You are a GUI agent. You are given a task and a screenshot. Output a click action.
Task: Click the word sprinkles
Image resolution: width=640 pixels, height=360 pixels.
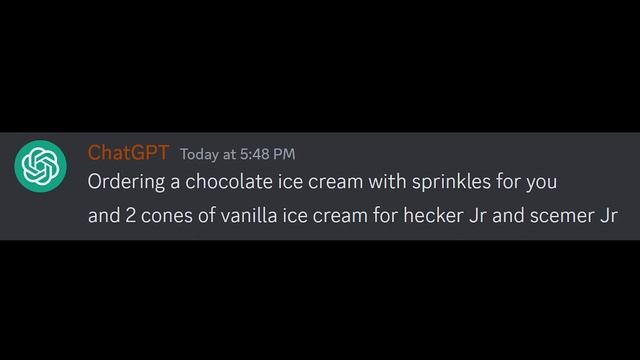point(451,182)
